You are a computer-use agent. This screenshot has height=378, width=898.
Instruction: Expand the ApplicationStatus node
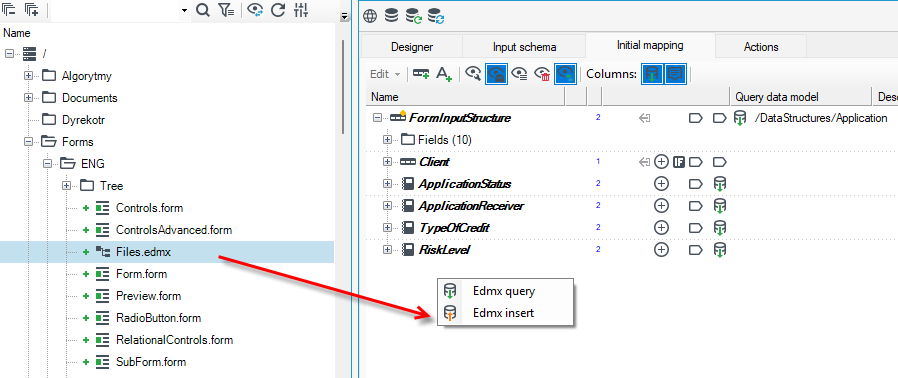[x=388, y=184]
